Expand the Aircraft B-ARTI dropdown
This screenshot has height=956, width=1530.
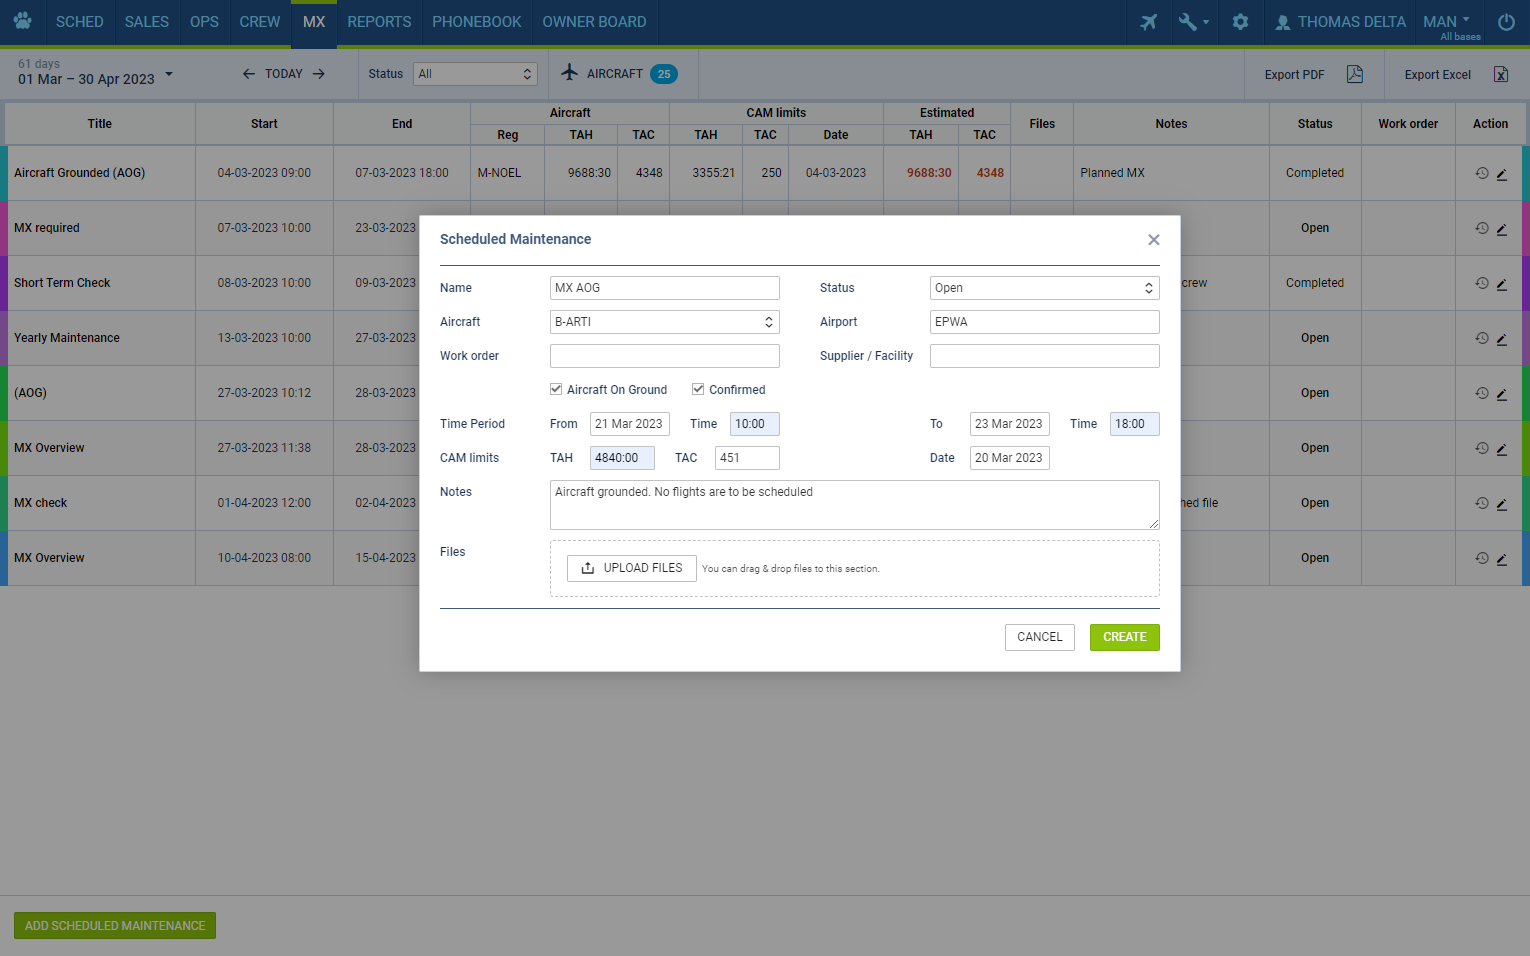pos(664,322)
